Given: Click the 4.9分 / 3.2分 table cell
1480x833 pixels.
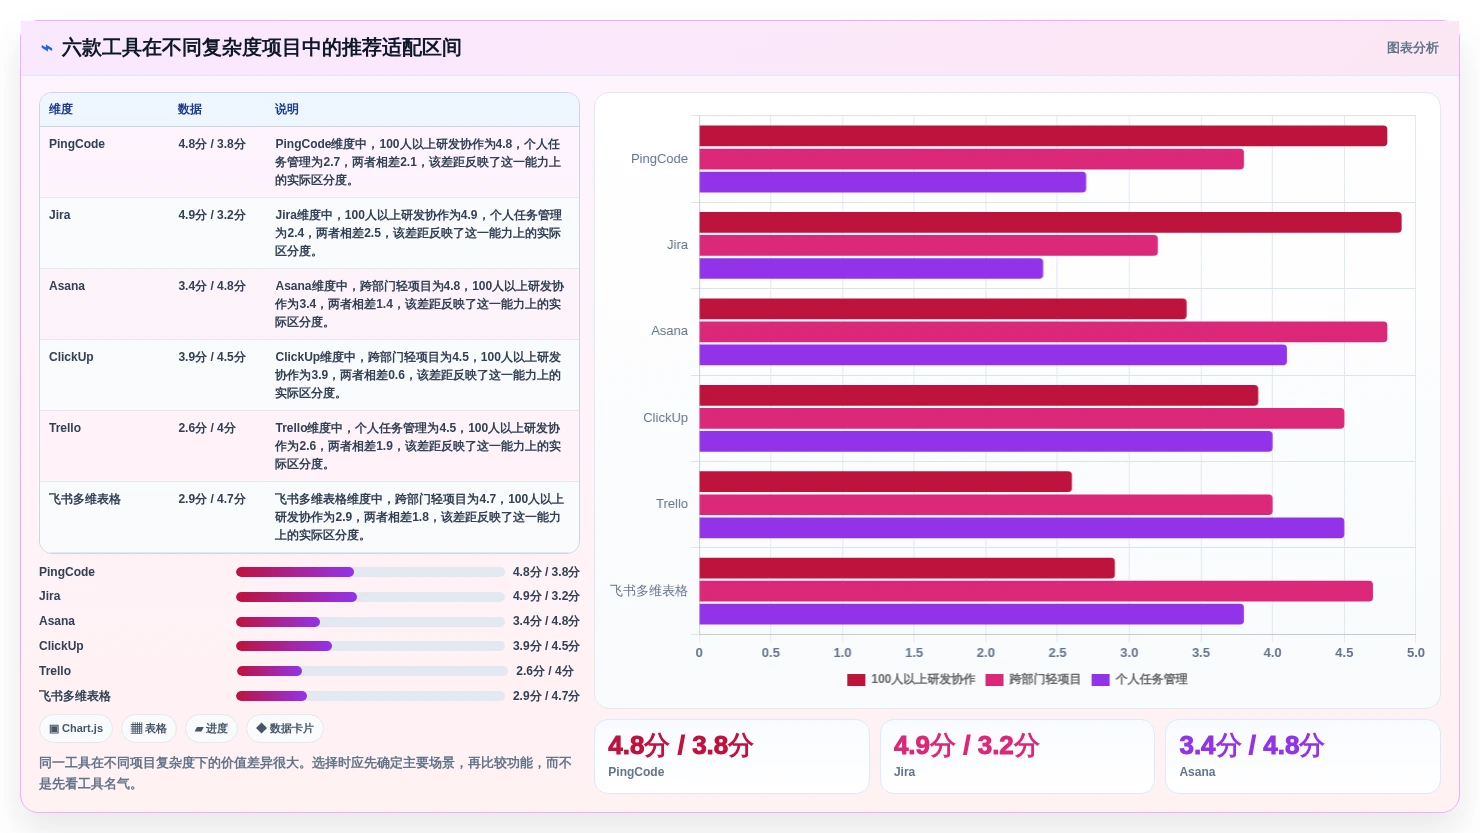Looking at the screenshot, I should (212, 215).
